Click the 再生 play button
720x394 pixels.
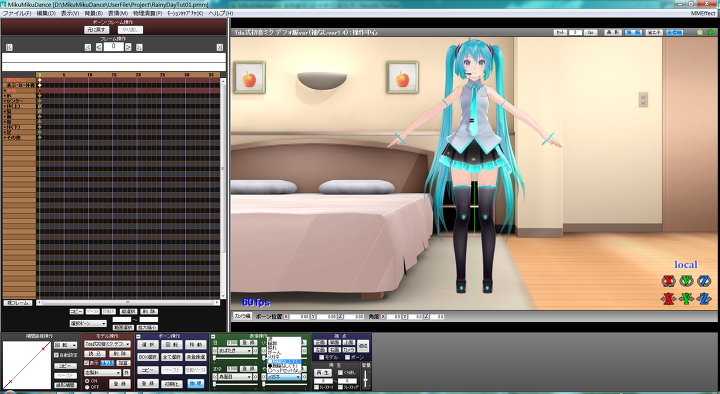(322, 372)
